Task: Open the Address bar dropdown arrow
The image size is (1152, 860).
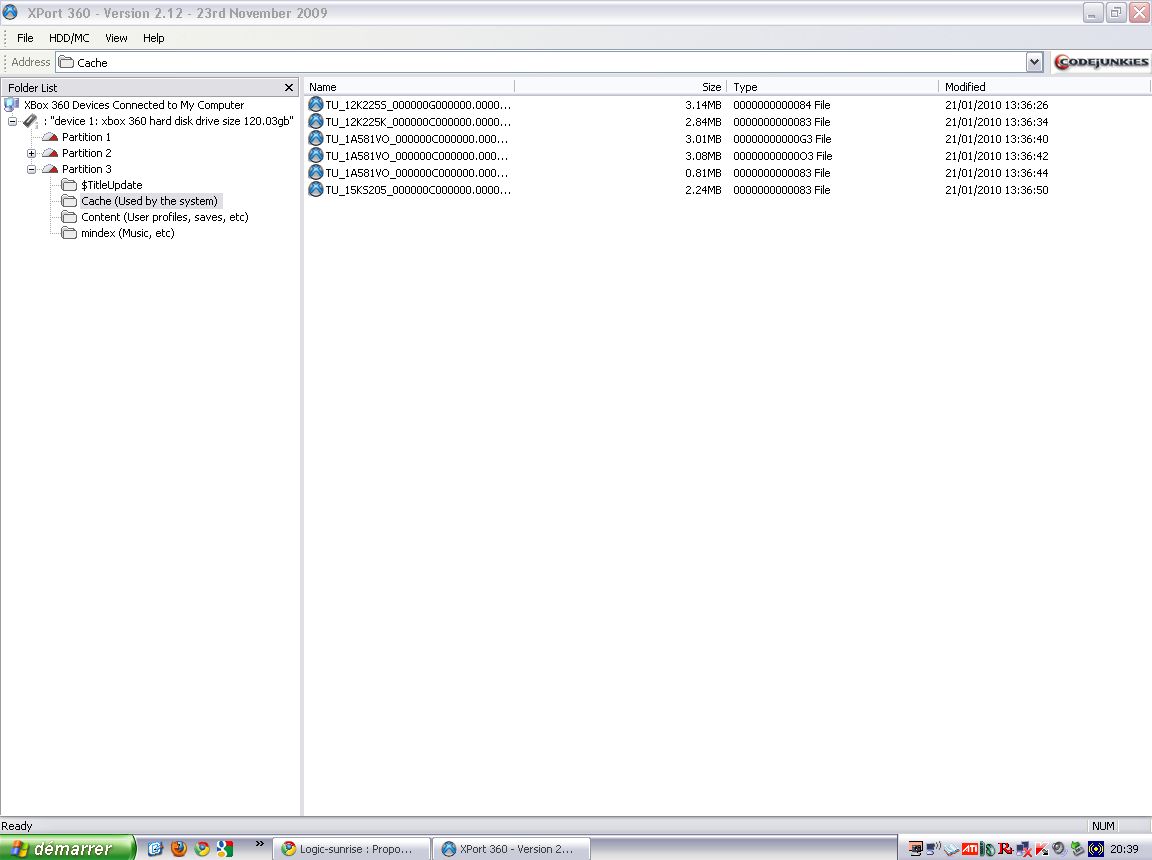Action: click(1034, 62)
